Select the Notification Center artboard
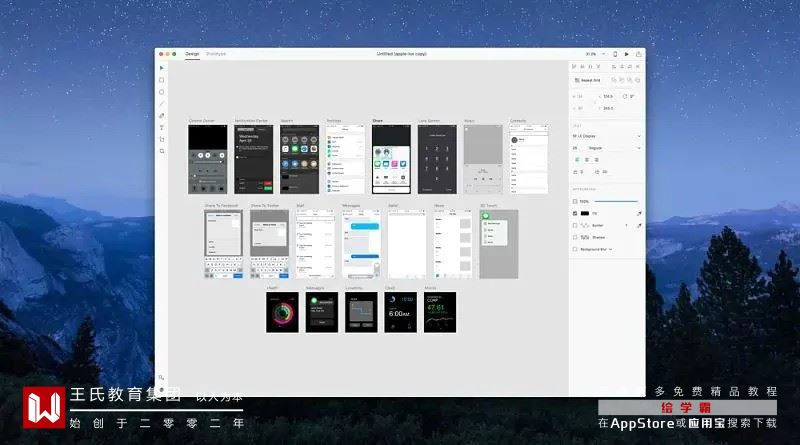This screenshot has height=445, width=800. (x=254, y=159)
